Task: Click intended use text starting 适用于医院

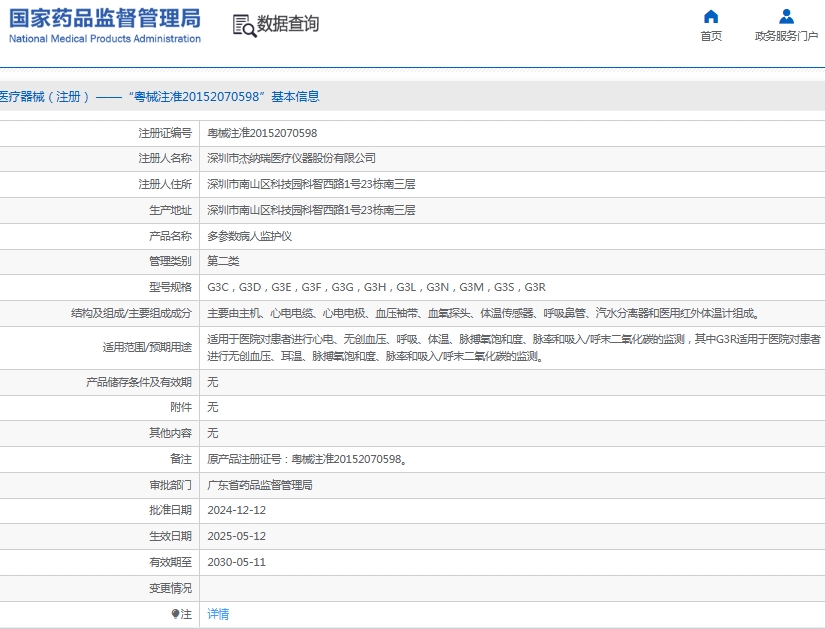Action: (x=514, y=348)
